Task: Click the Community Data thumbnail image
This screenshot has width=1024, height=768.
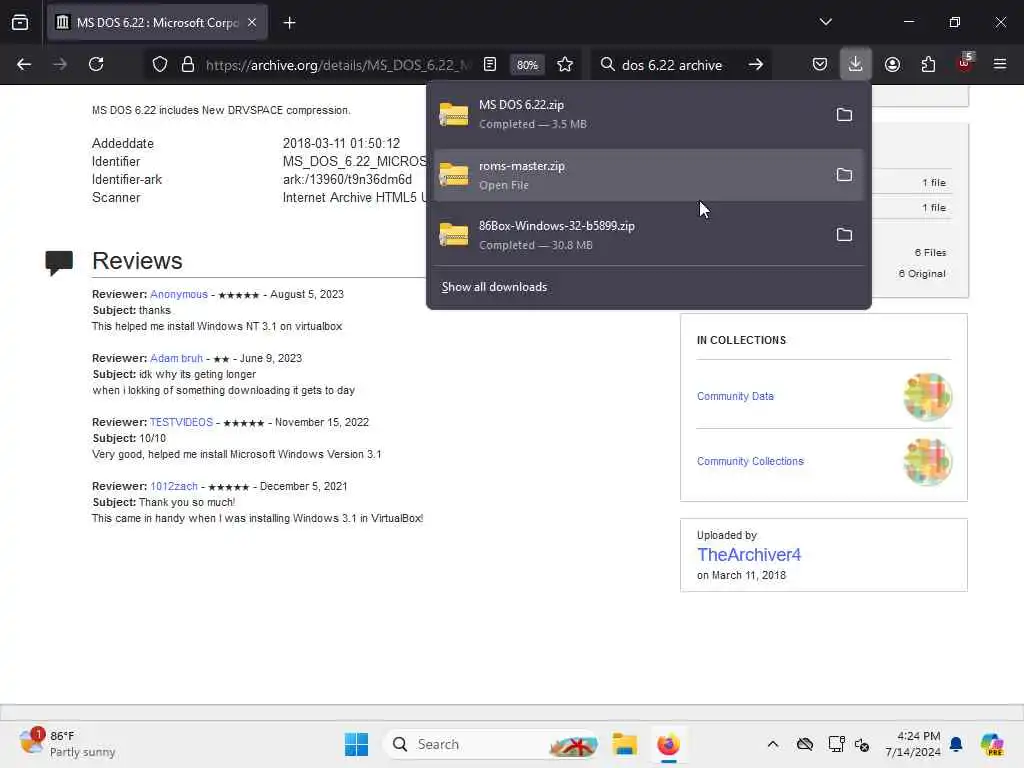Action: (x=927, y=396)
